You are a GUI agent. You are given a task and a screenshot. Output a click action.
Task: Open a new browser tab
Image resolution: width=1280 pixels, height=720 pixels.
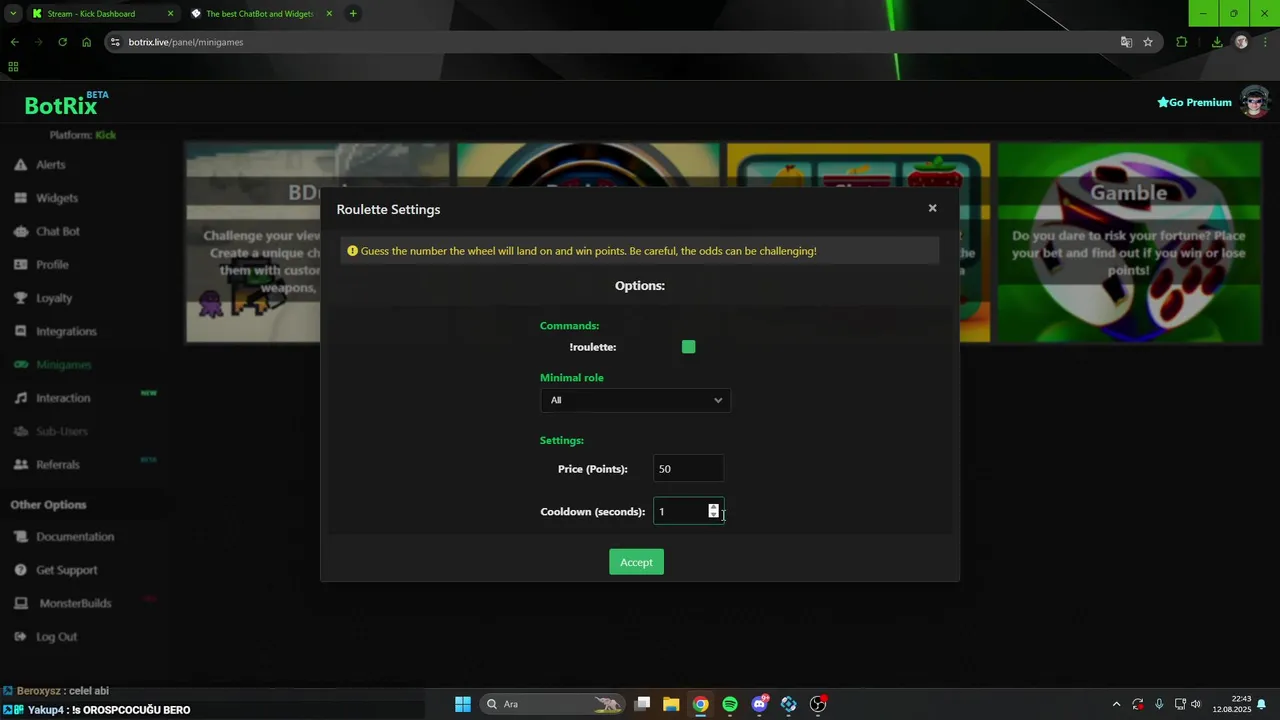(353, 14)
